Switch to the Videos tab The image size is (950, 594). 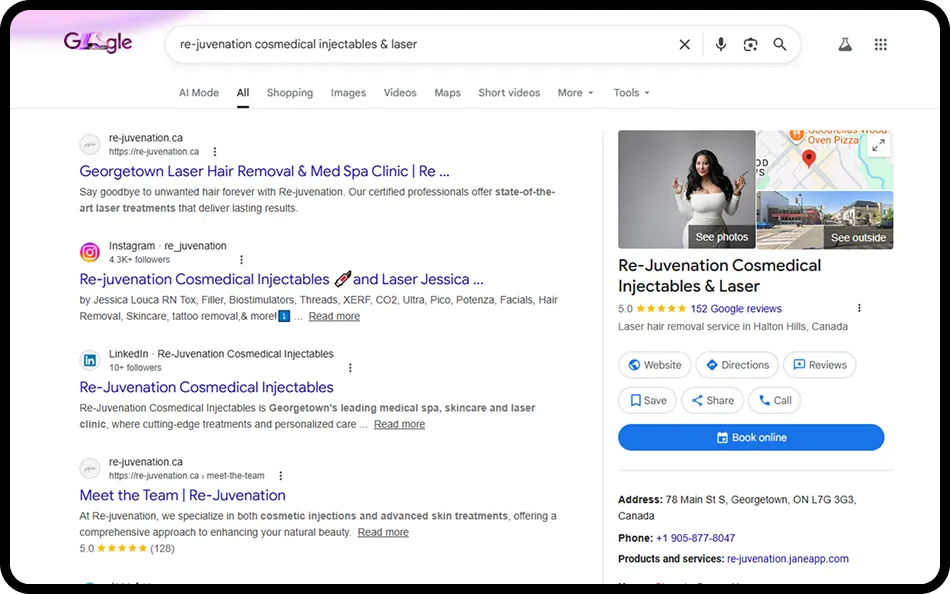tap(400, 93)
